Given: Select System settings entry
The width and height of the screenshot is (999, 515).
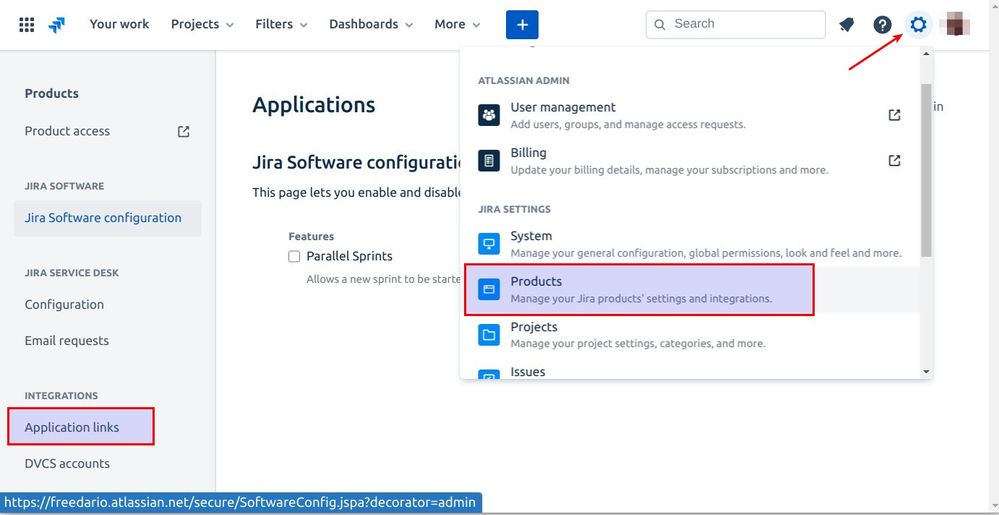Looking at the screenshot, I should click(x=690, y=243).
